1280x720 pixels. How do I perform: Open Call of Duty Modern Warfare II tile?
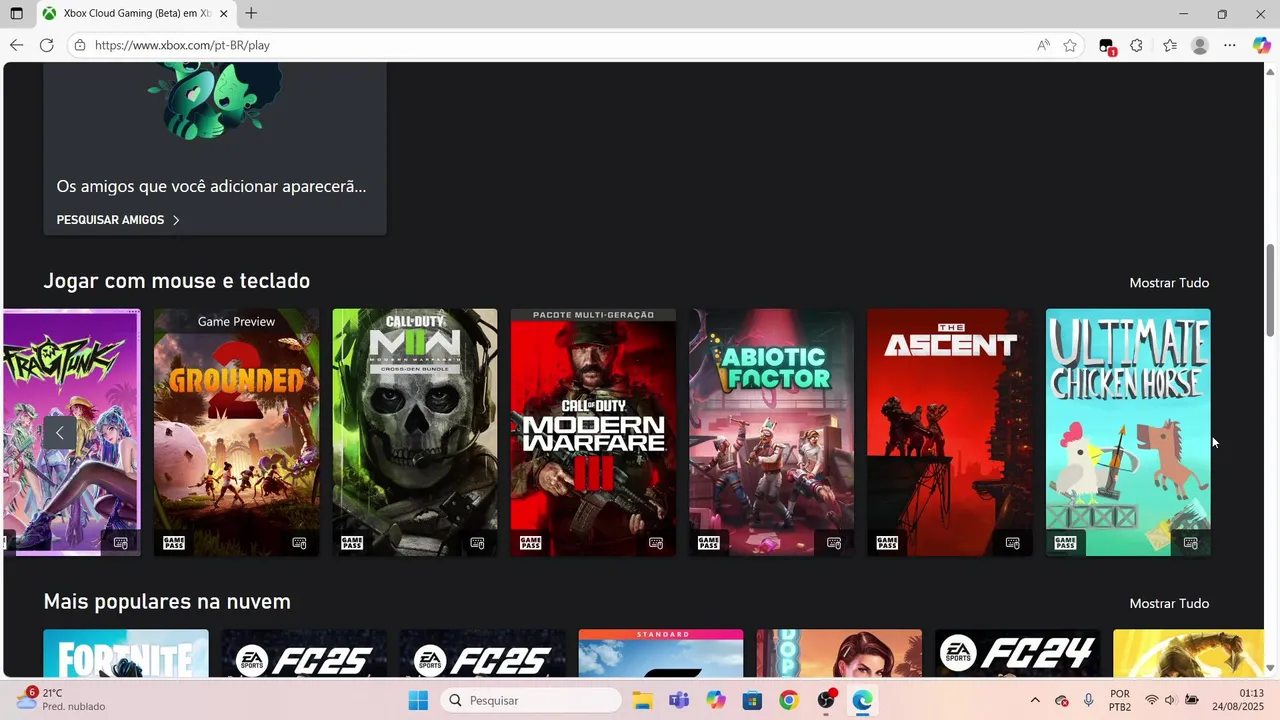pyautogui.click(x=415, y=432)
